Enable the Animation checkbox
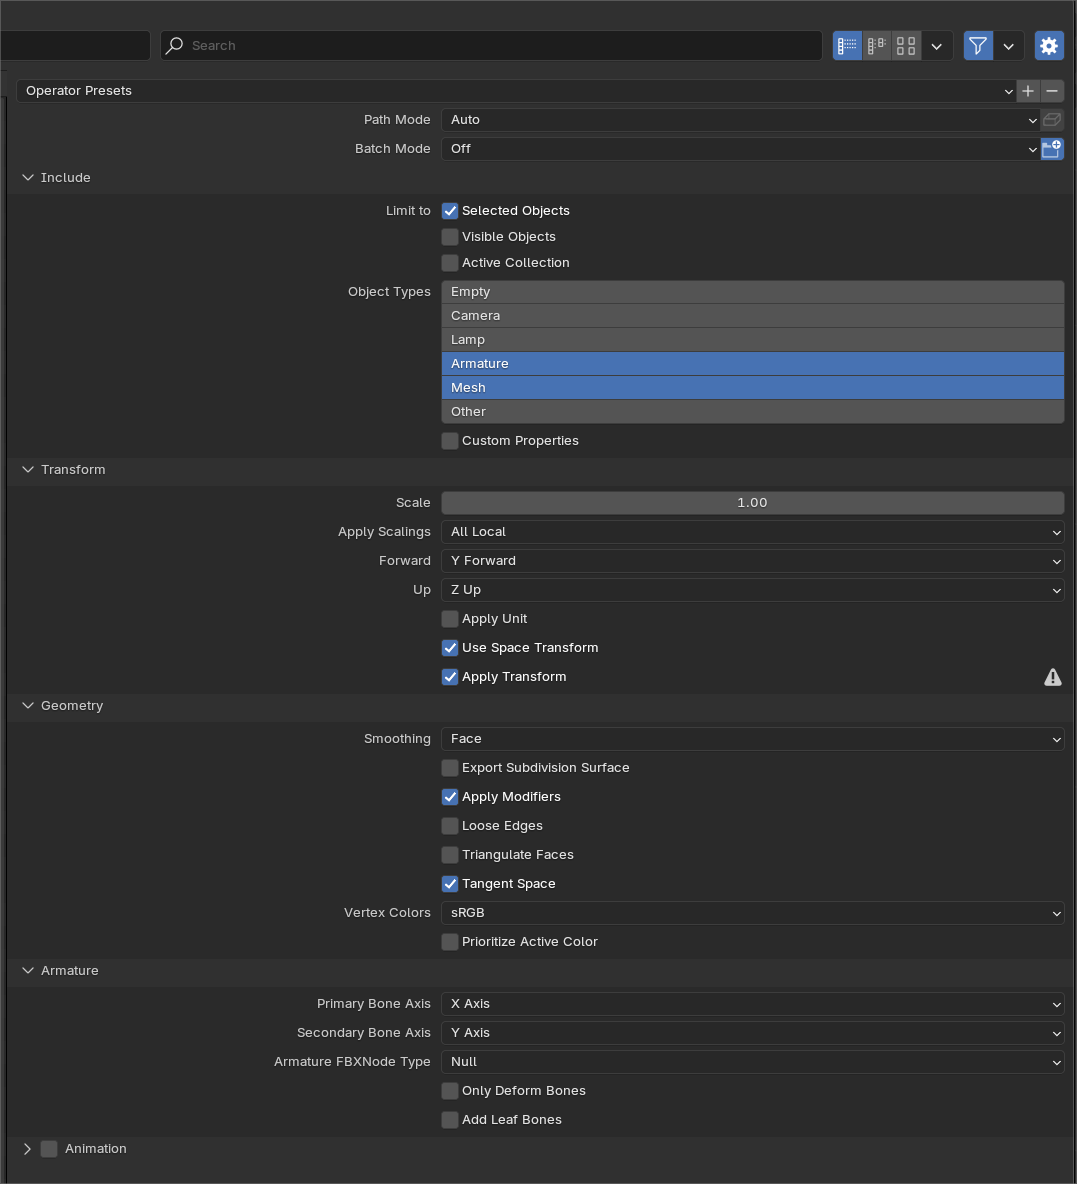1077x1184 pixels. (x=49, y=1149)
